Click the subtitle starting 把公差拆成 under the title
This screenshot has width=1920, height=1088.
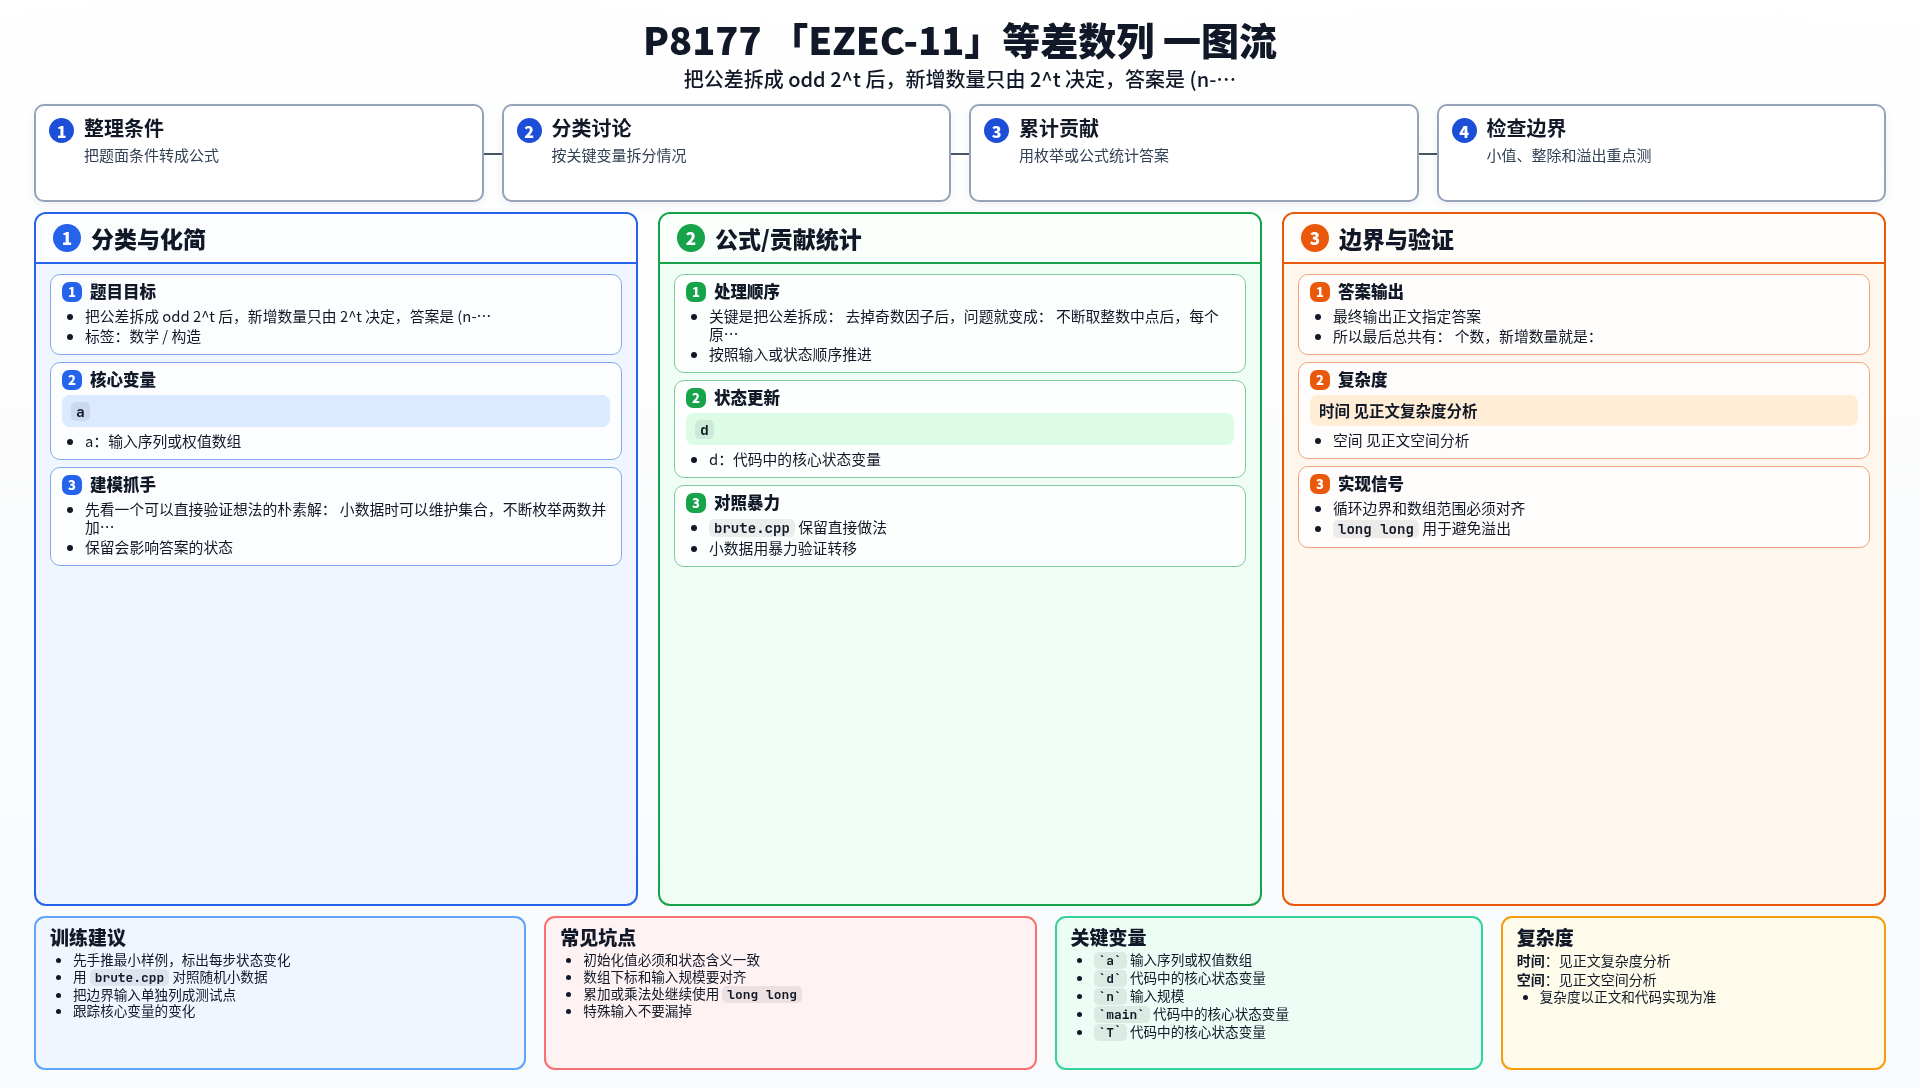pos(960,80)
